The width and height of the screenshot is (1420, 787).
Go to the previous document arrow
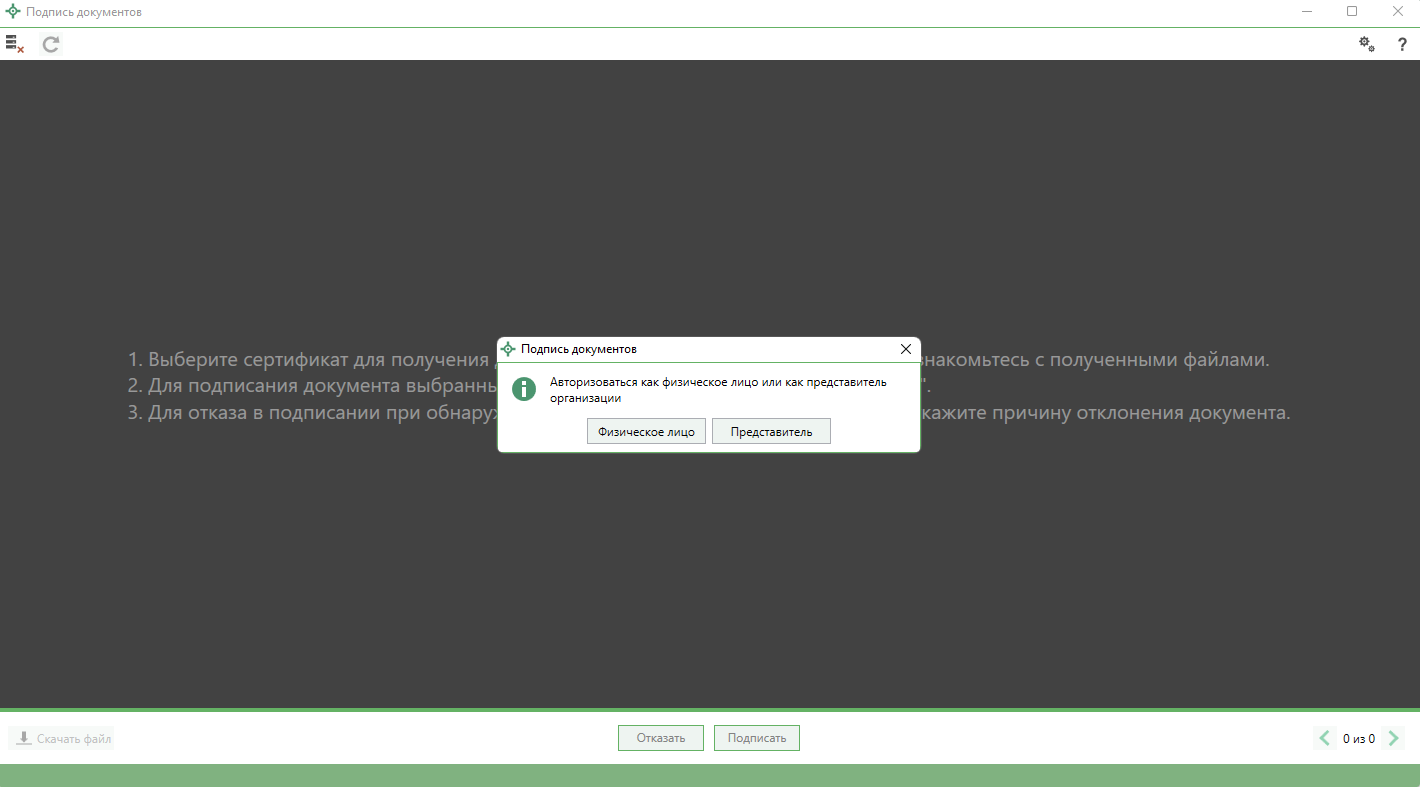tap(1325, 738)
